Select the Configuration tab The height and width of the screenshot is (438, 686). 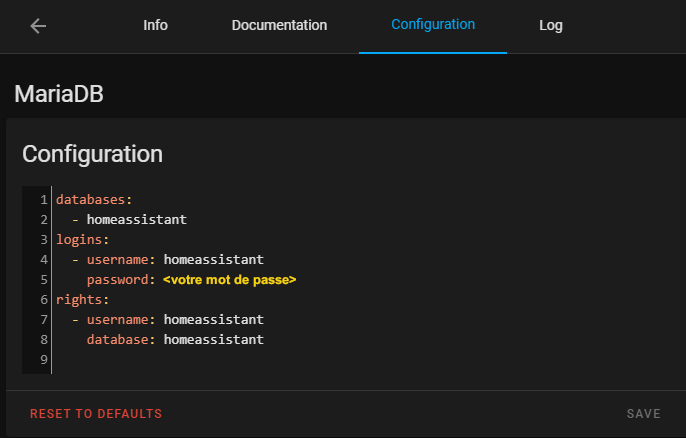[433, 25]
